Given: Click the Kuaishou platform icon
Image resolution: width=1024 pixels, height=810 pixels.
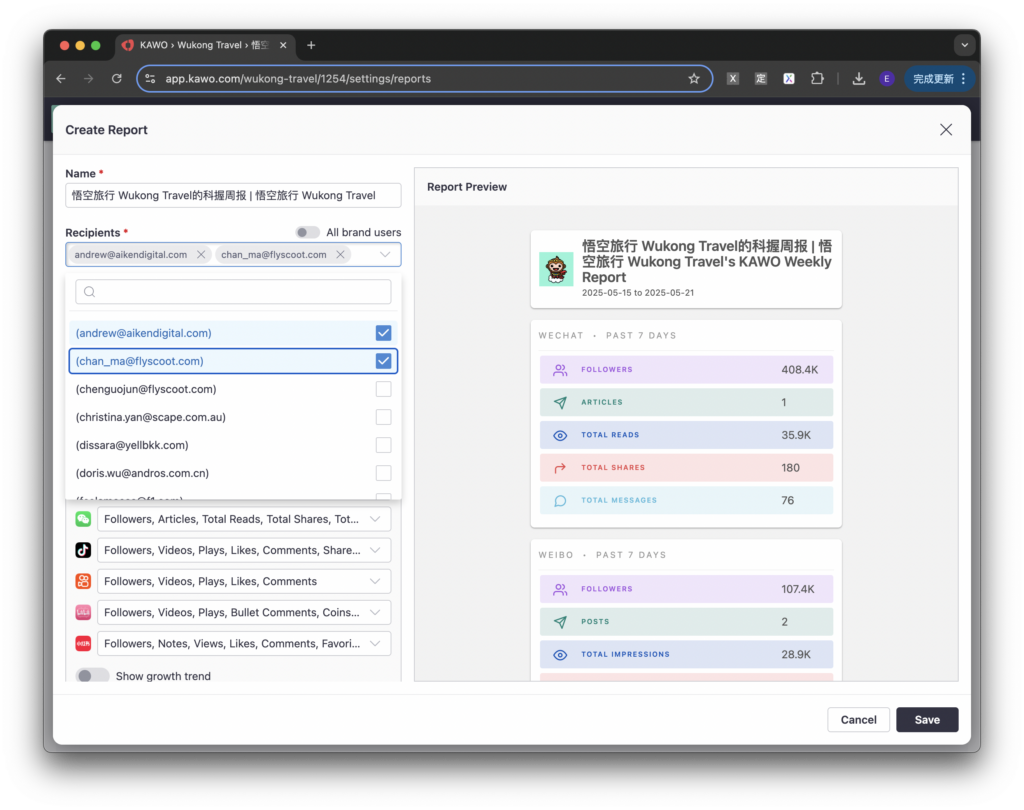Looking at the screenshot, I should 83,581.
